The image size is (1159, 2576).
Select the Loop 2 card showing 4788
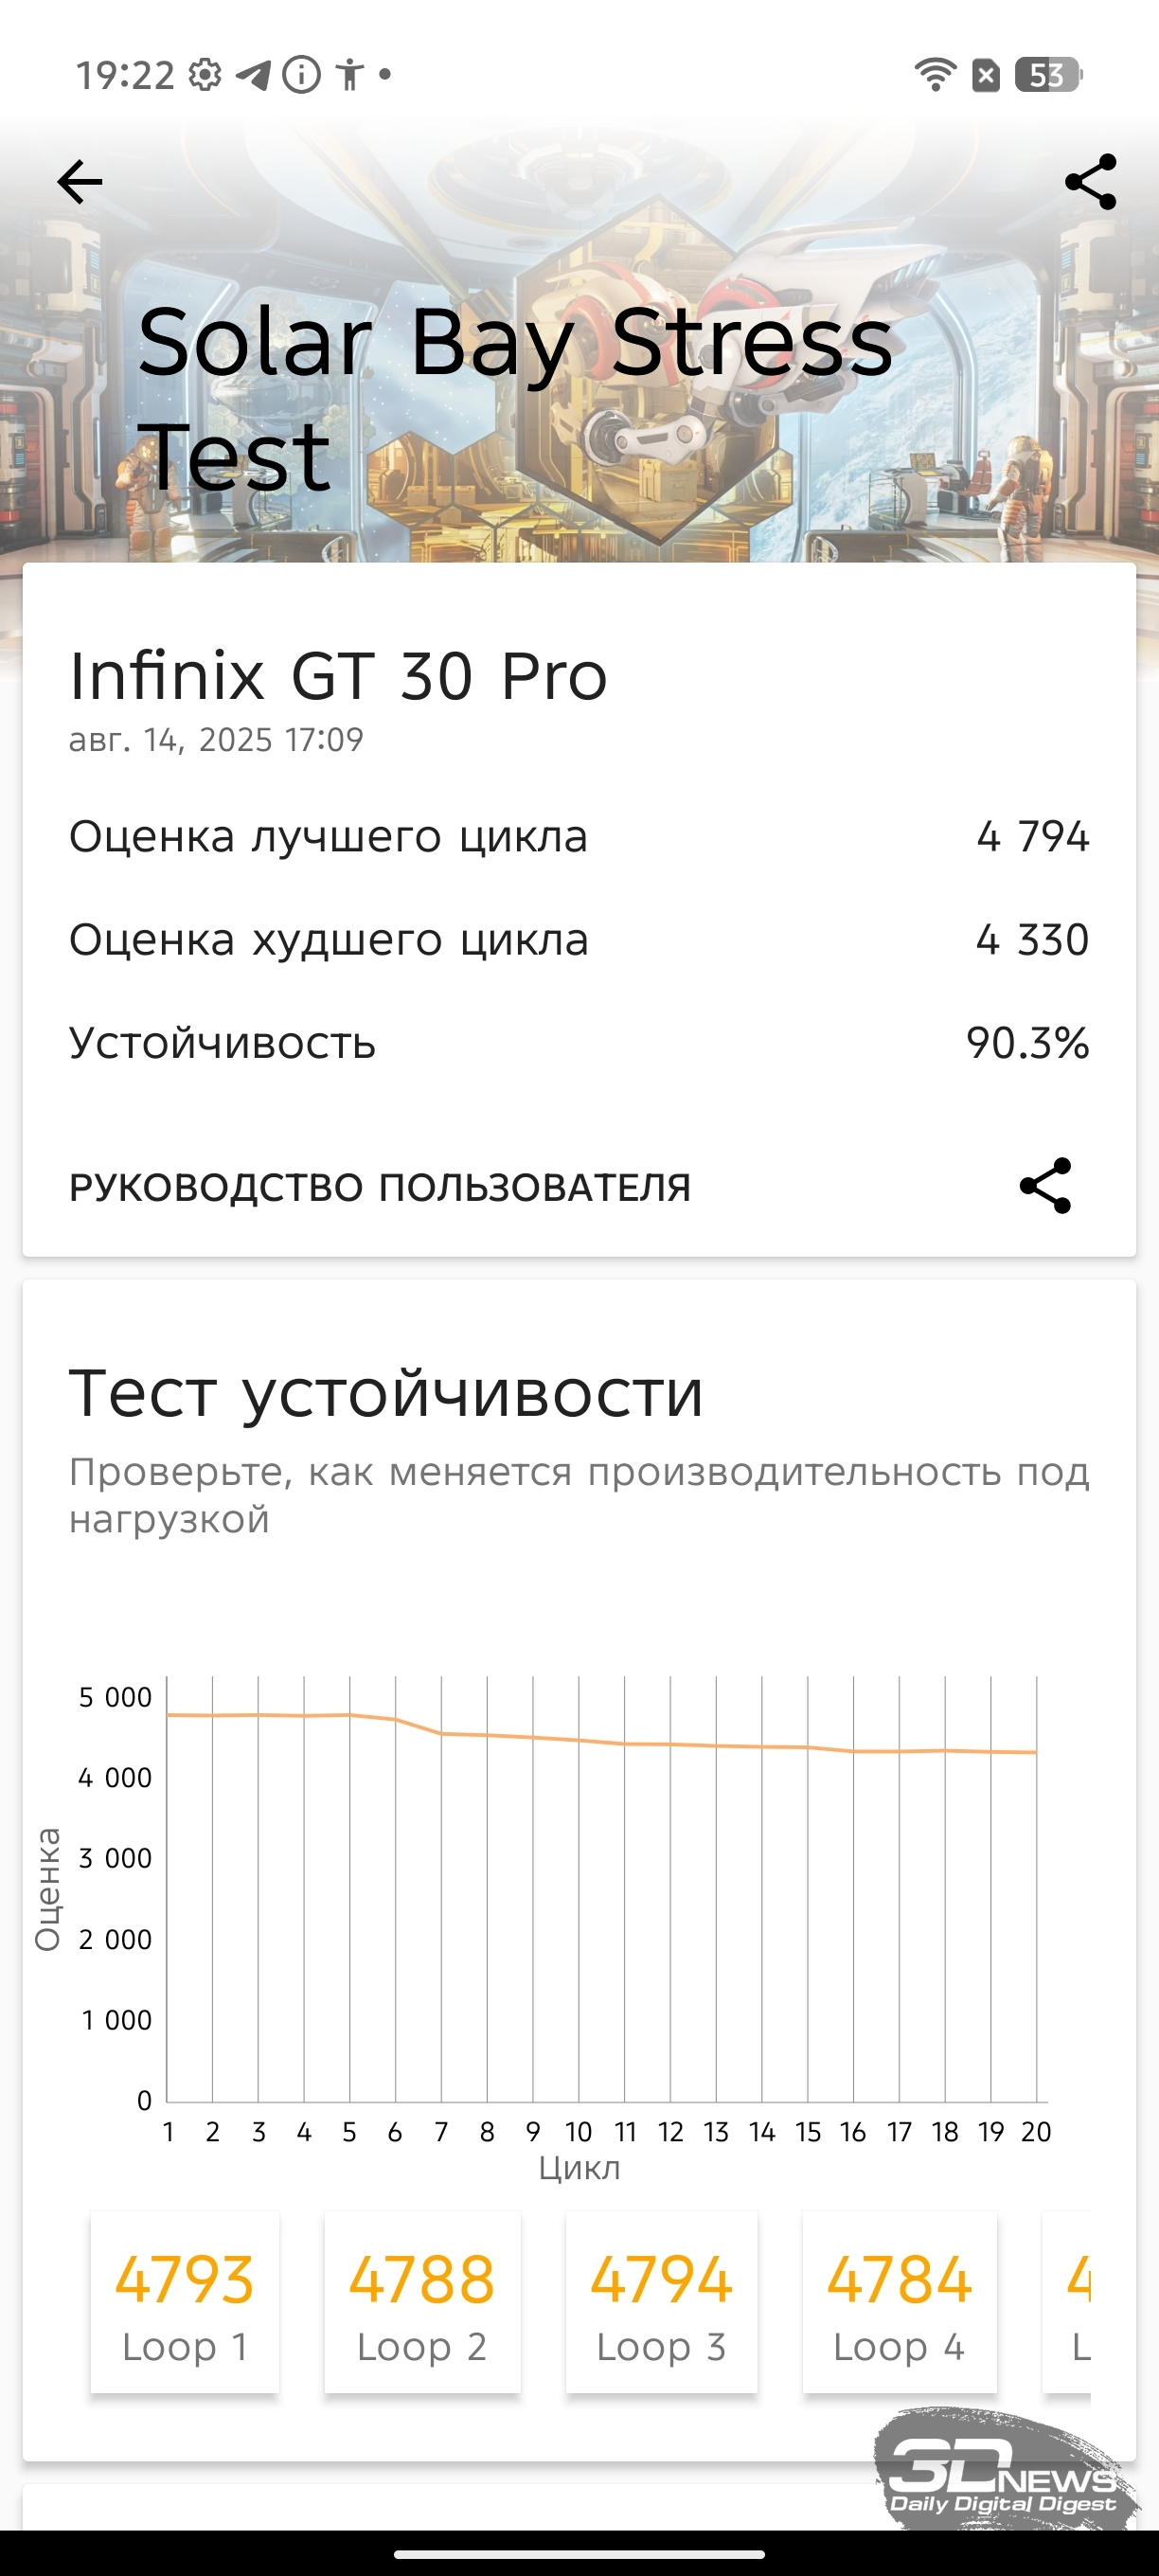click(x=422, y=2303)
